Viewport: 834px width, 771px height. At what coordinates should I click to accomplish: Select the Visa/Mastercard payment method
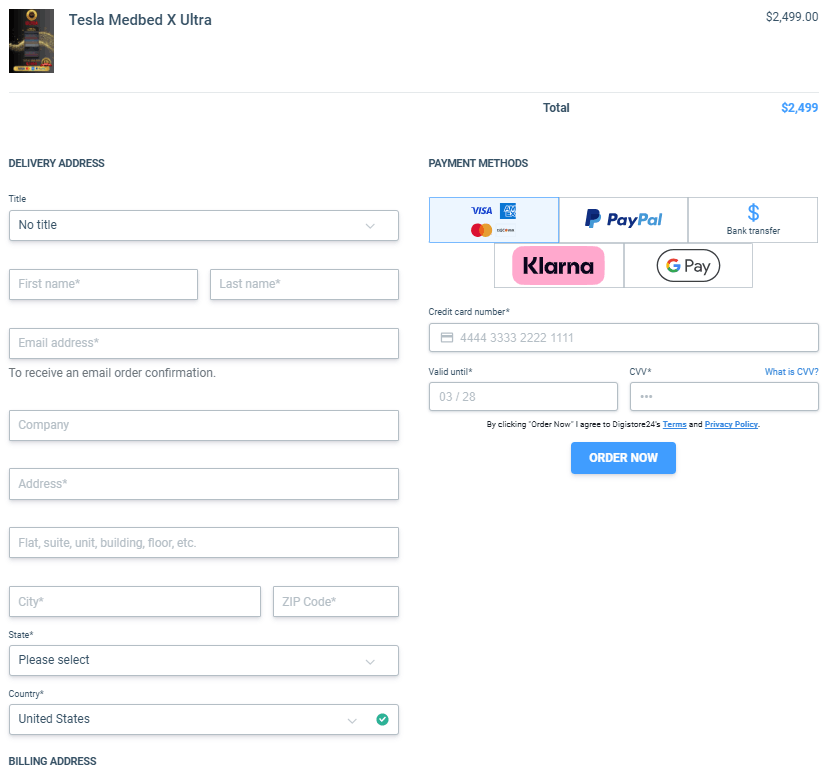point(493,219)
